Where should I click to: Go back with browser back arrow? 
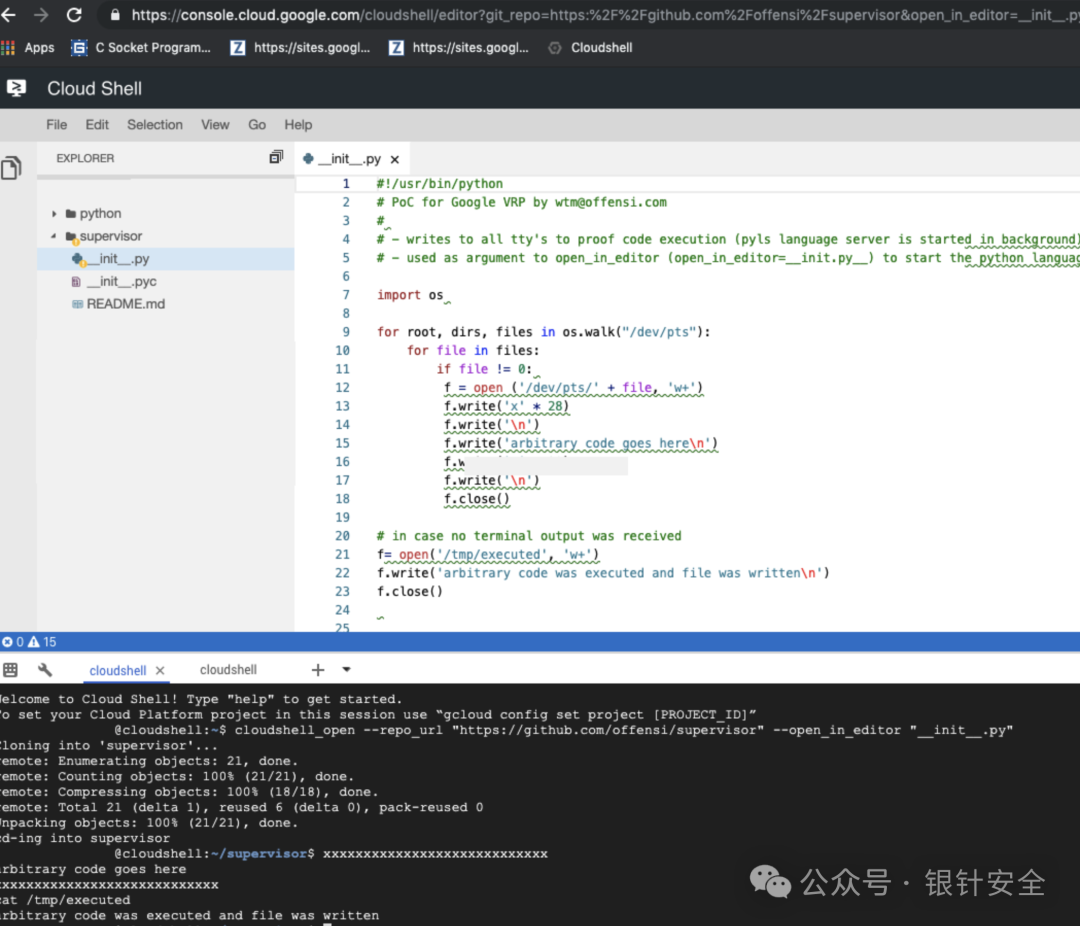point(8,14)
